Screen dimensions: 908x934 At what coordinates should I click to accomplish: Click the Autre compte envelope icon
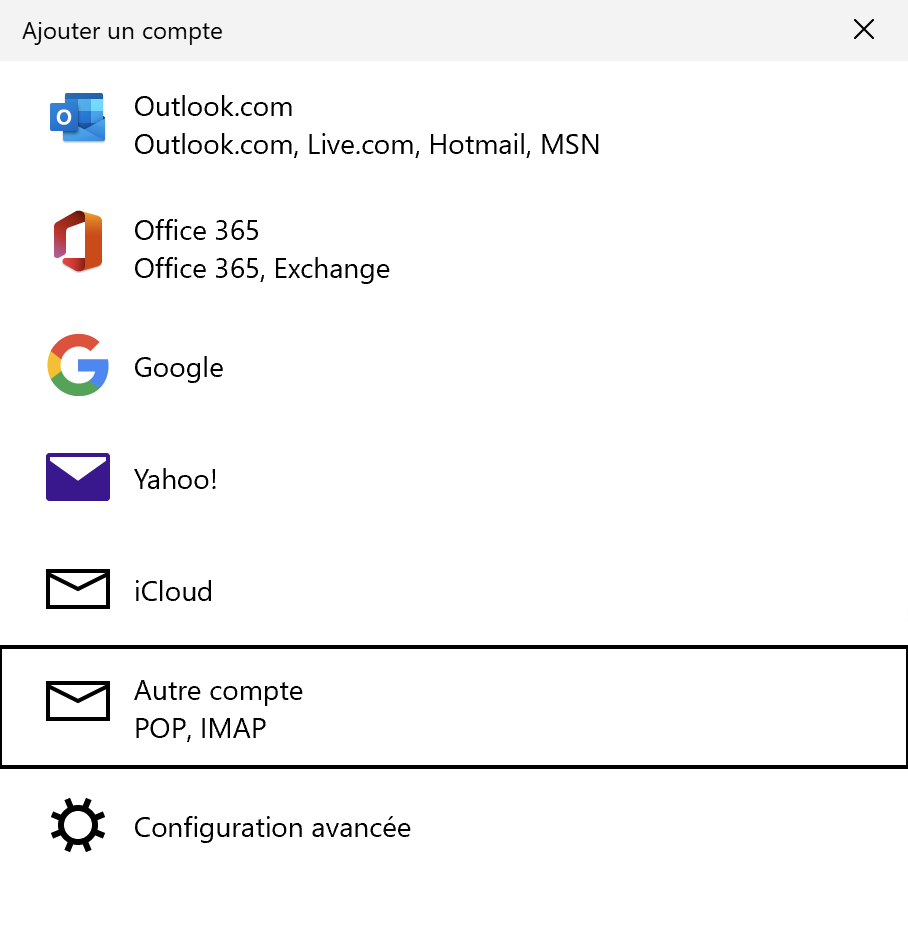(78, 701)
